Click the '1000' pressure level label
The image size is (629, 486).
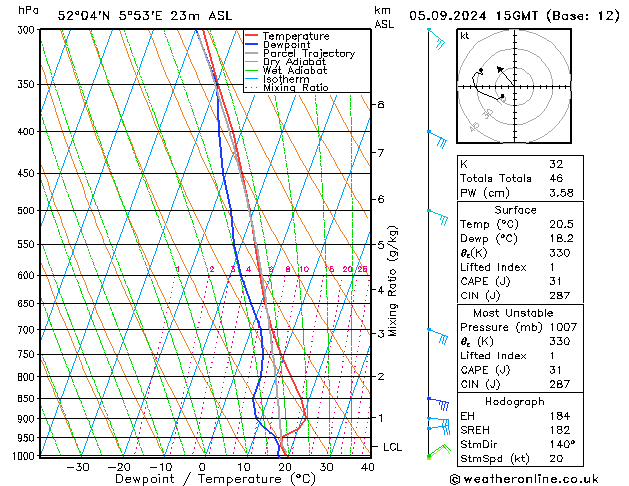tap(24, 456)
